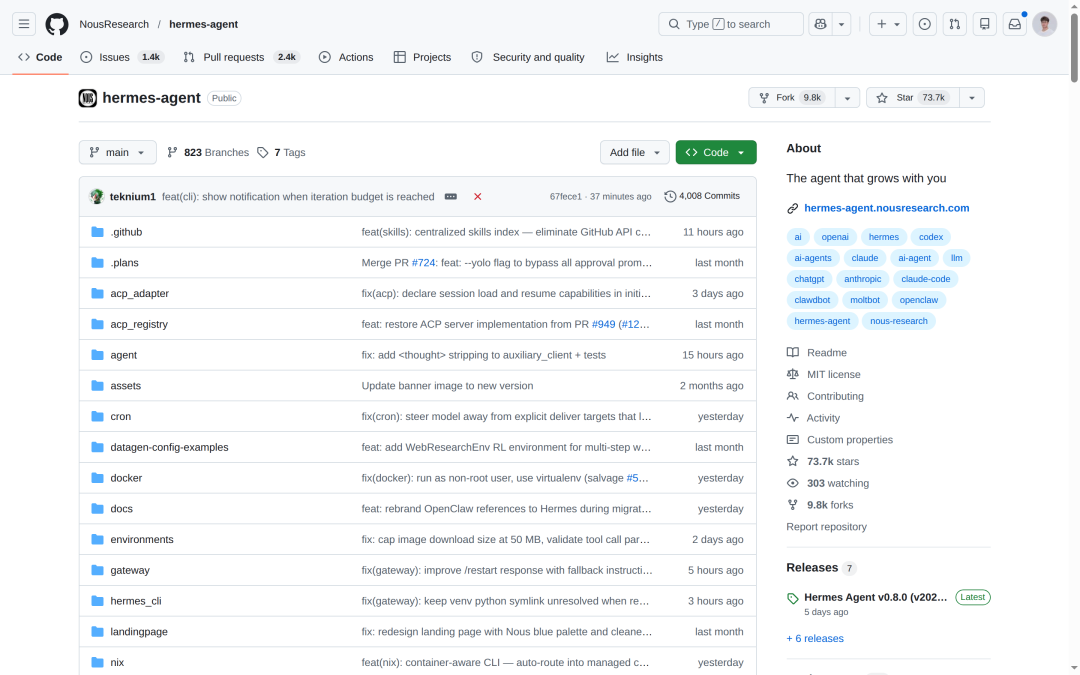Click the hermes-agent repository avatar logo
This screenshot has width=1080, height=675.
(87, 98)
